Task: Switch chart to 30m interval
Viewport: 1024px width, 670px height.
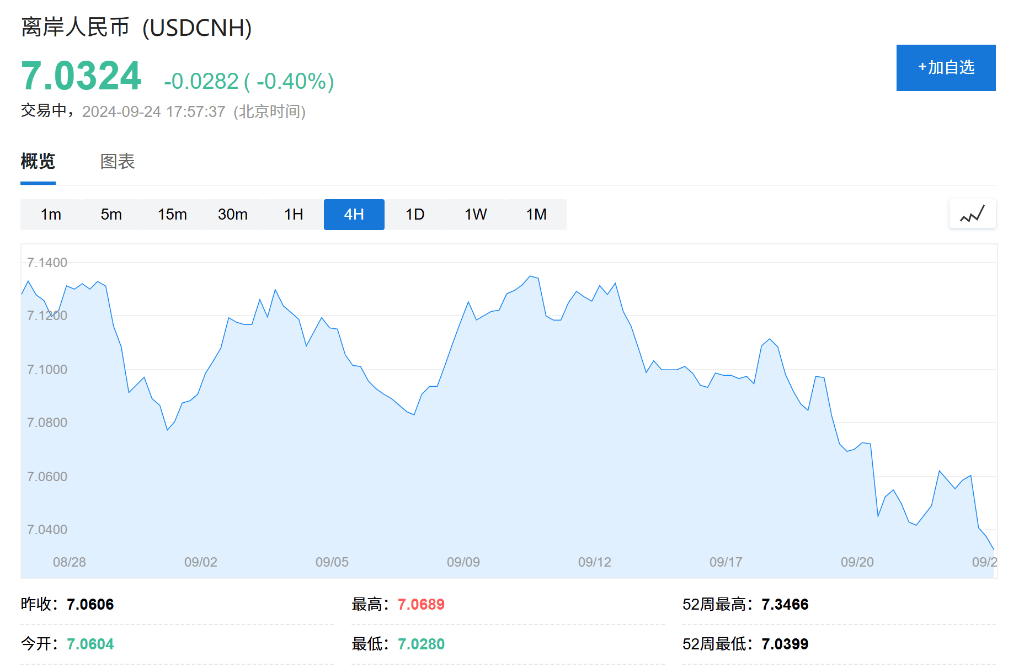Action: (x=233, y=215)
